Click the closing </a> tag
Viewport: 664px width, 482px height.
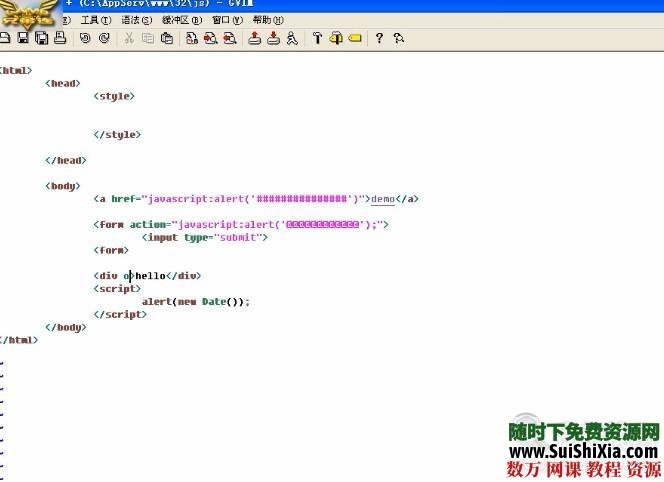point(407,199)
